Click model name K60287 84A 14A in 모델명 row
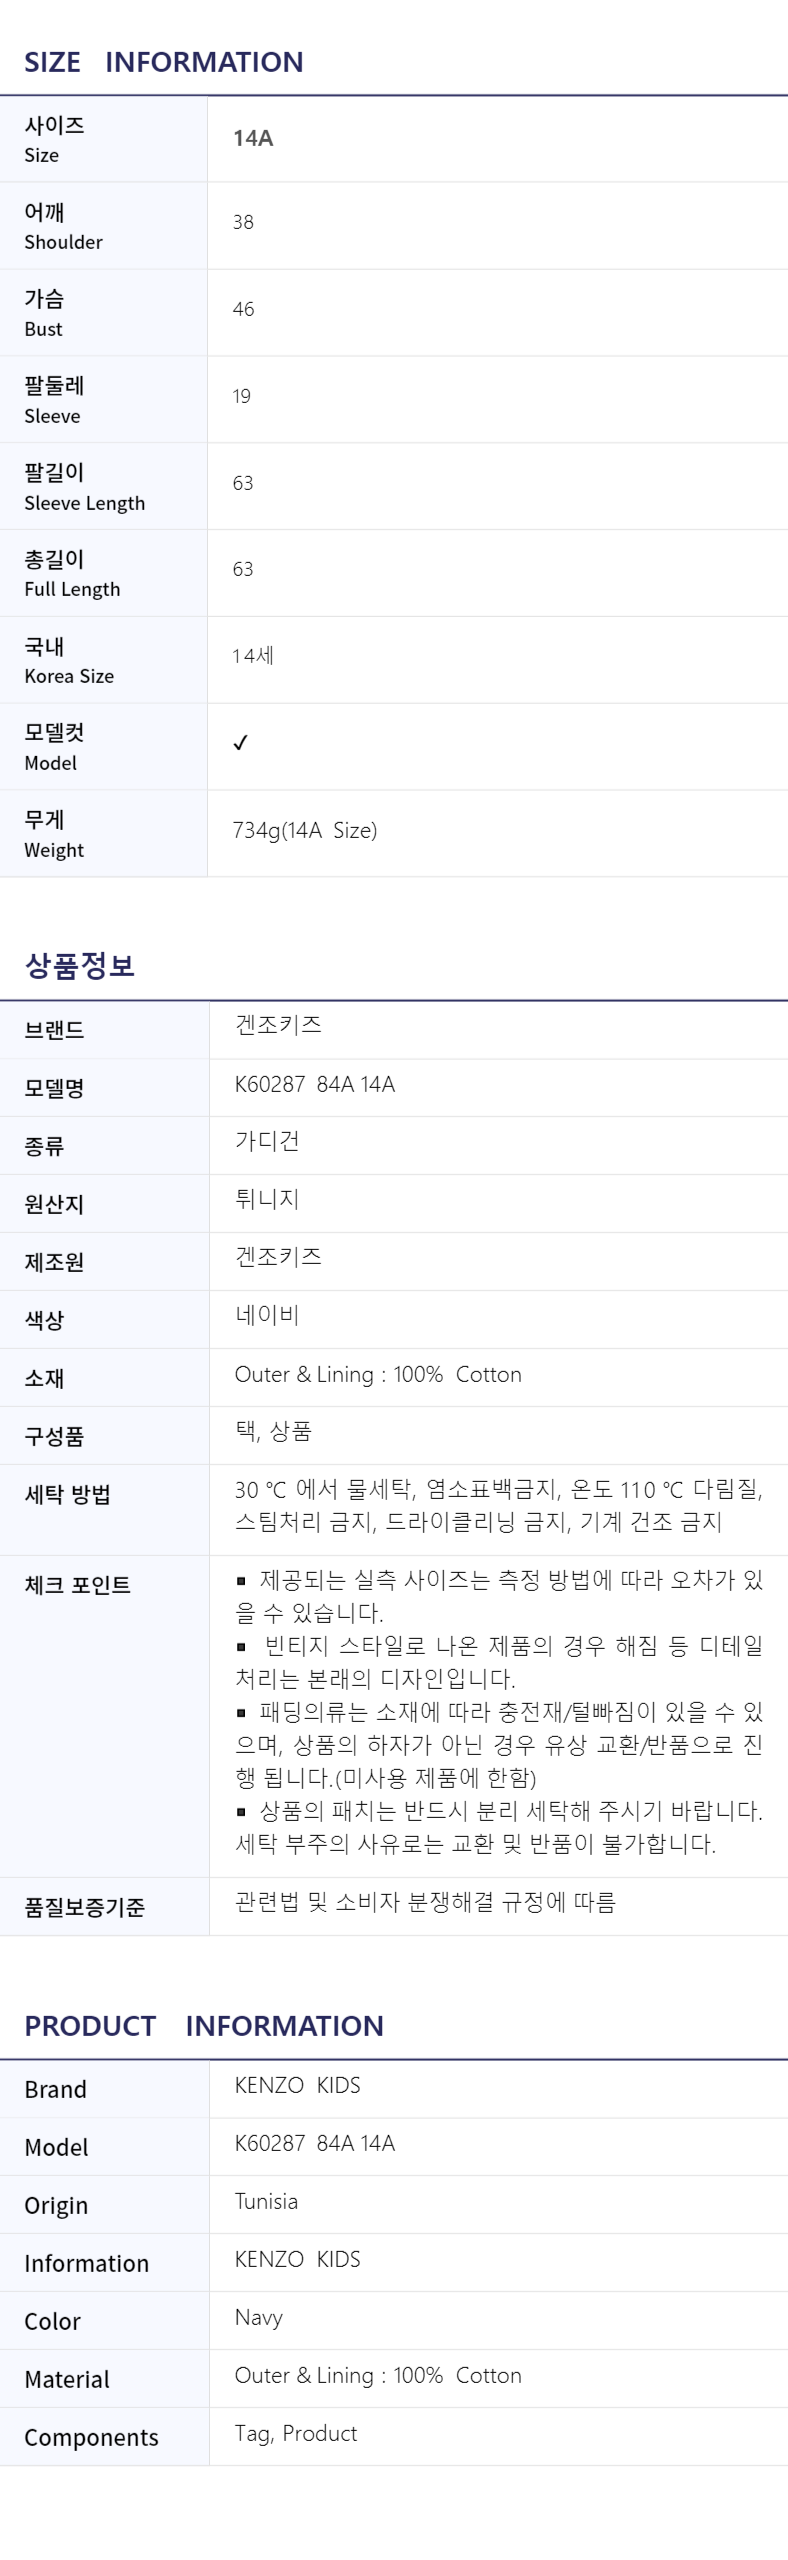This screenshot has width=788, height=2560. click(315, 1084)
